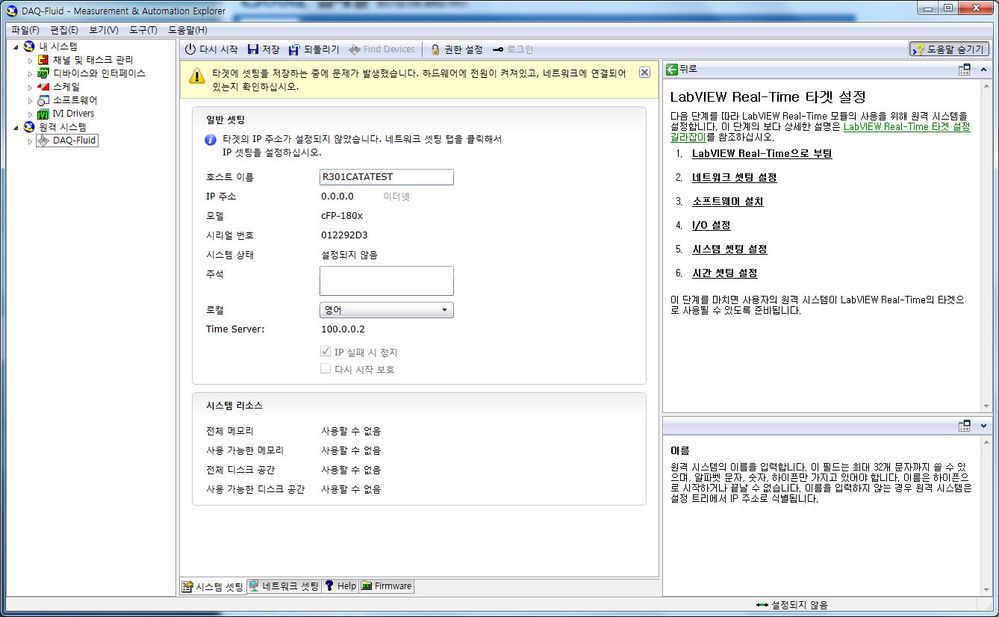Open the 보기(V) menu
The image size is (999, 617).
point(103,30)
